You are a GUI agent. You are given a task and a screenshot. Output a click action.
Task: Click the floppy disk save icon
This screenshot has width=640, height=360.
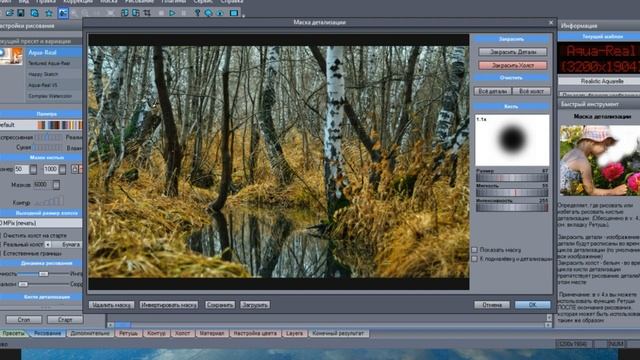pyautogui.click(x=20, y=13)
